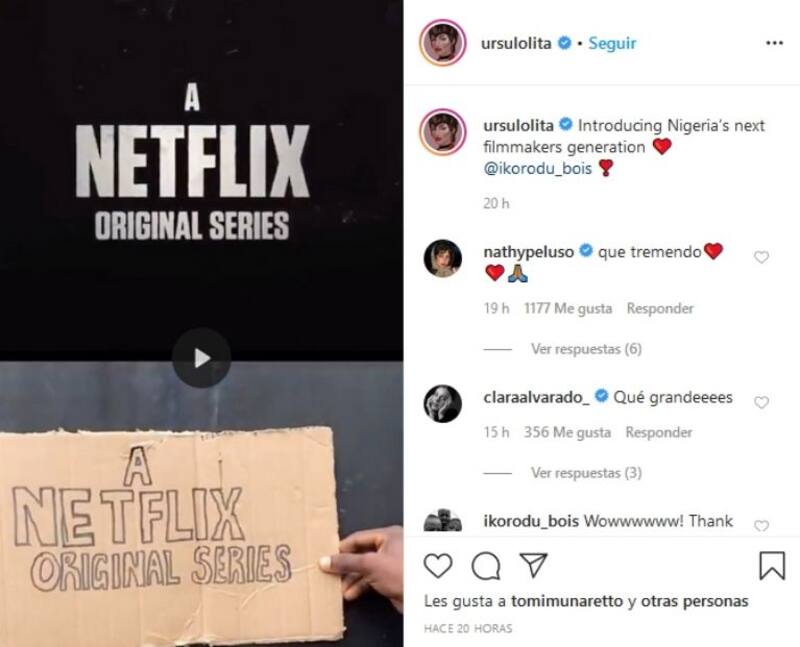Like claraalvarado_'s comment
Image resolution: width=800 pixels, height=647 pixels.
(761, 403)
